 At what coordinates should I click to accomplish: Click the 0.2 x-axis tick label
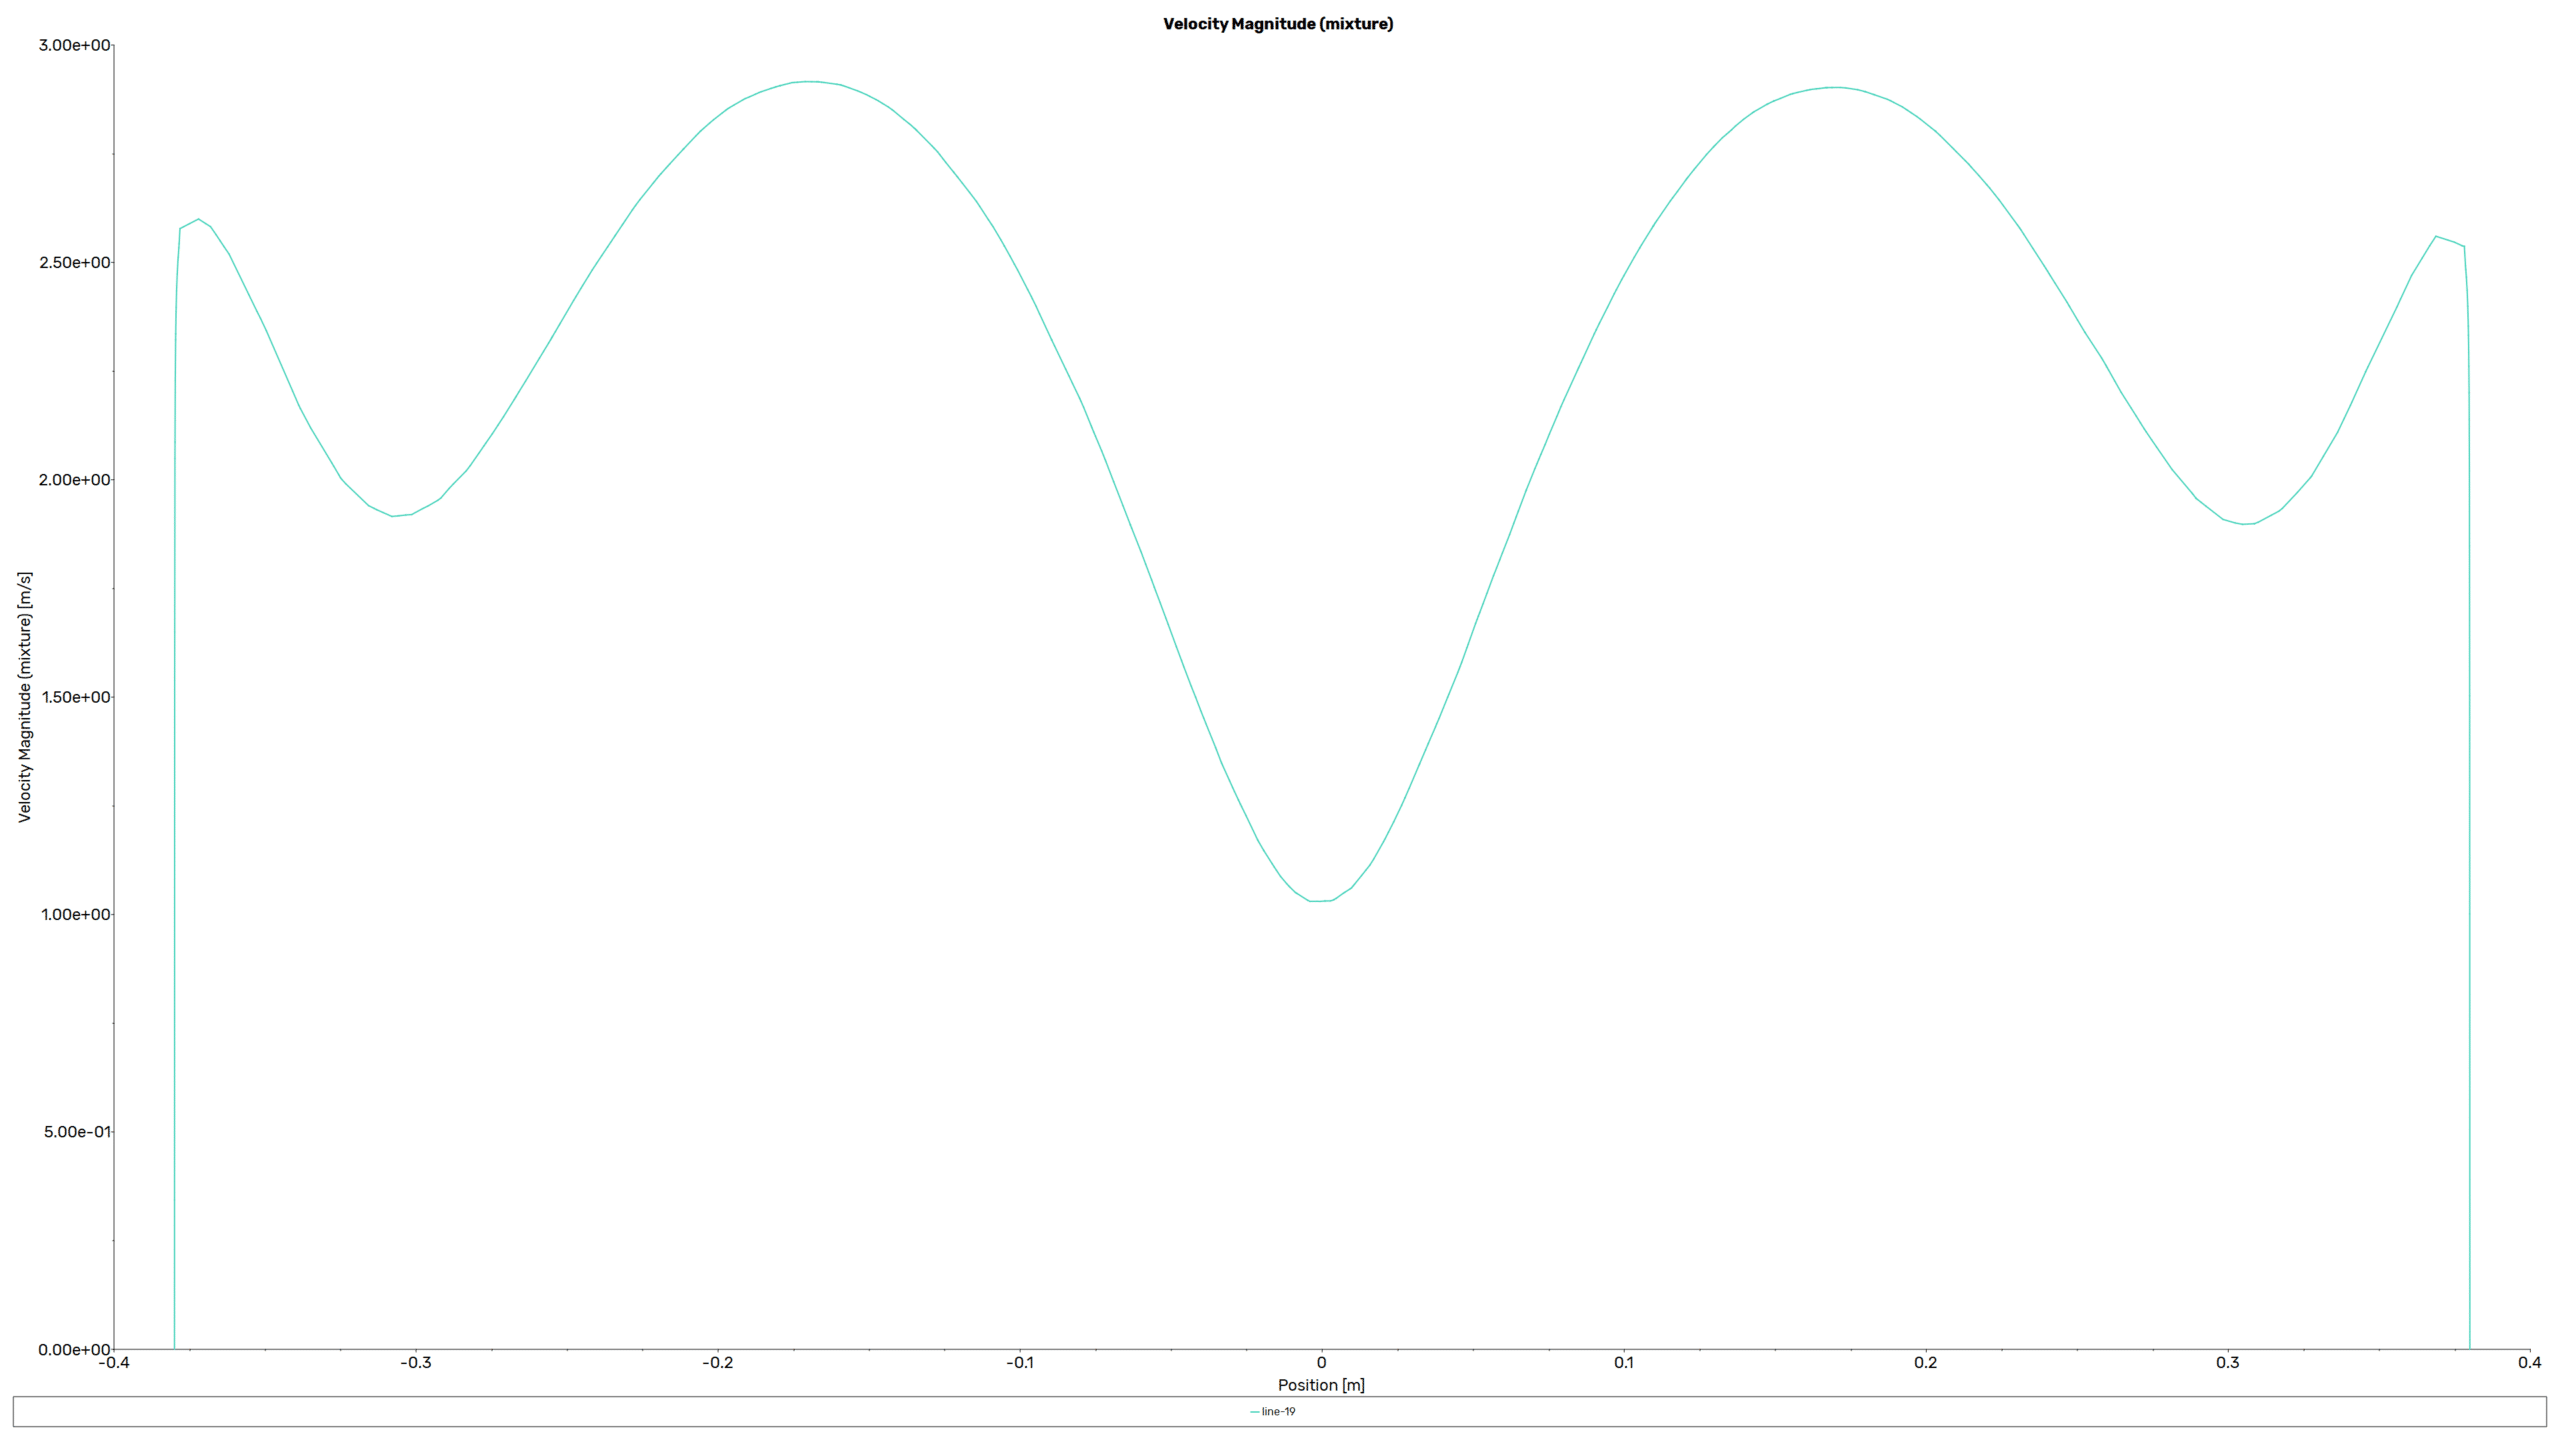(1925, 1362)
